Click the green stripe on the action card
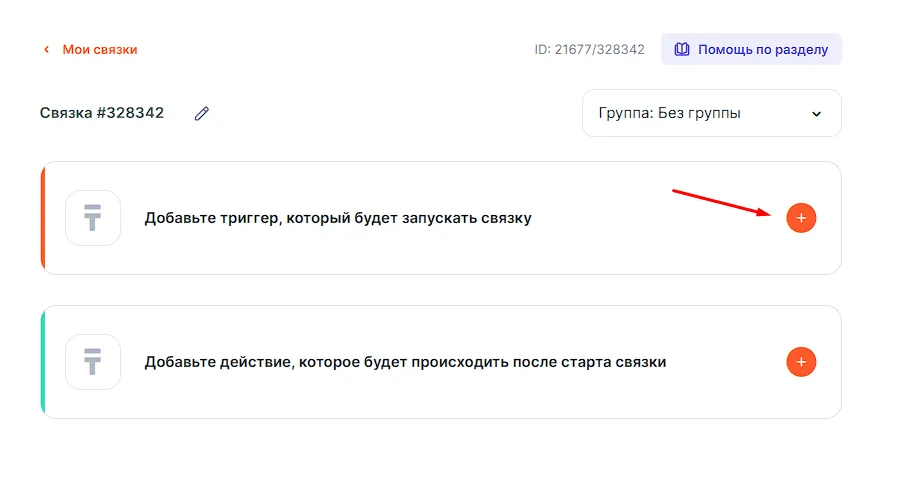This screenshot has width=899, height=496. pyautogui.click(x=43, y=362)
